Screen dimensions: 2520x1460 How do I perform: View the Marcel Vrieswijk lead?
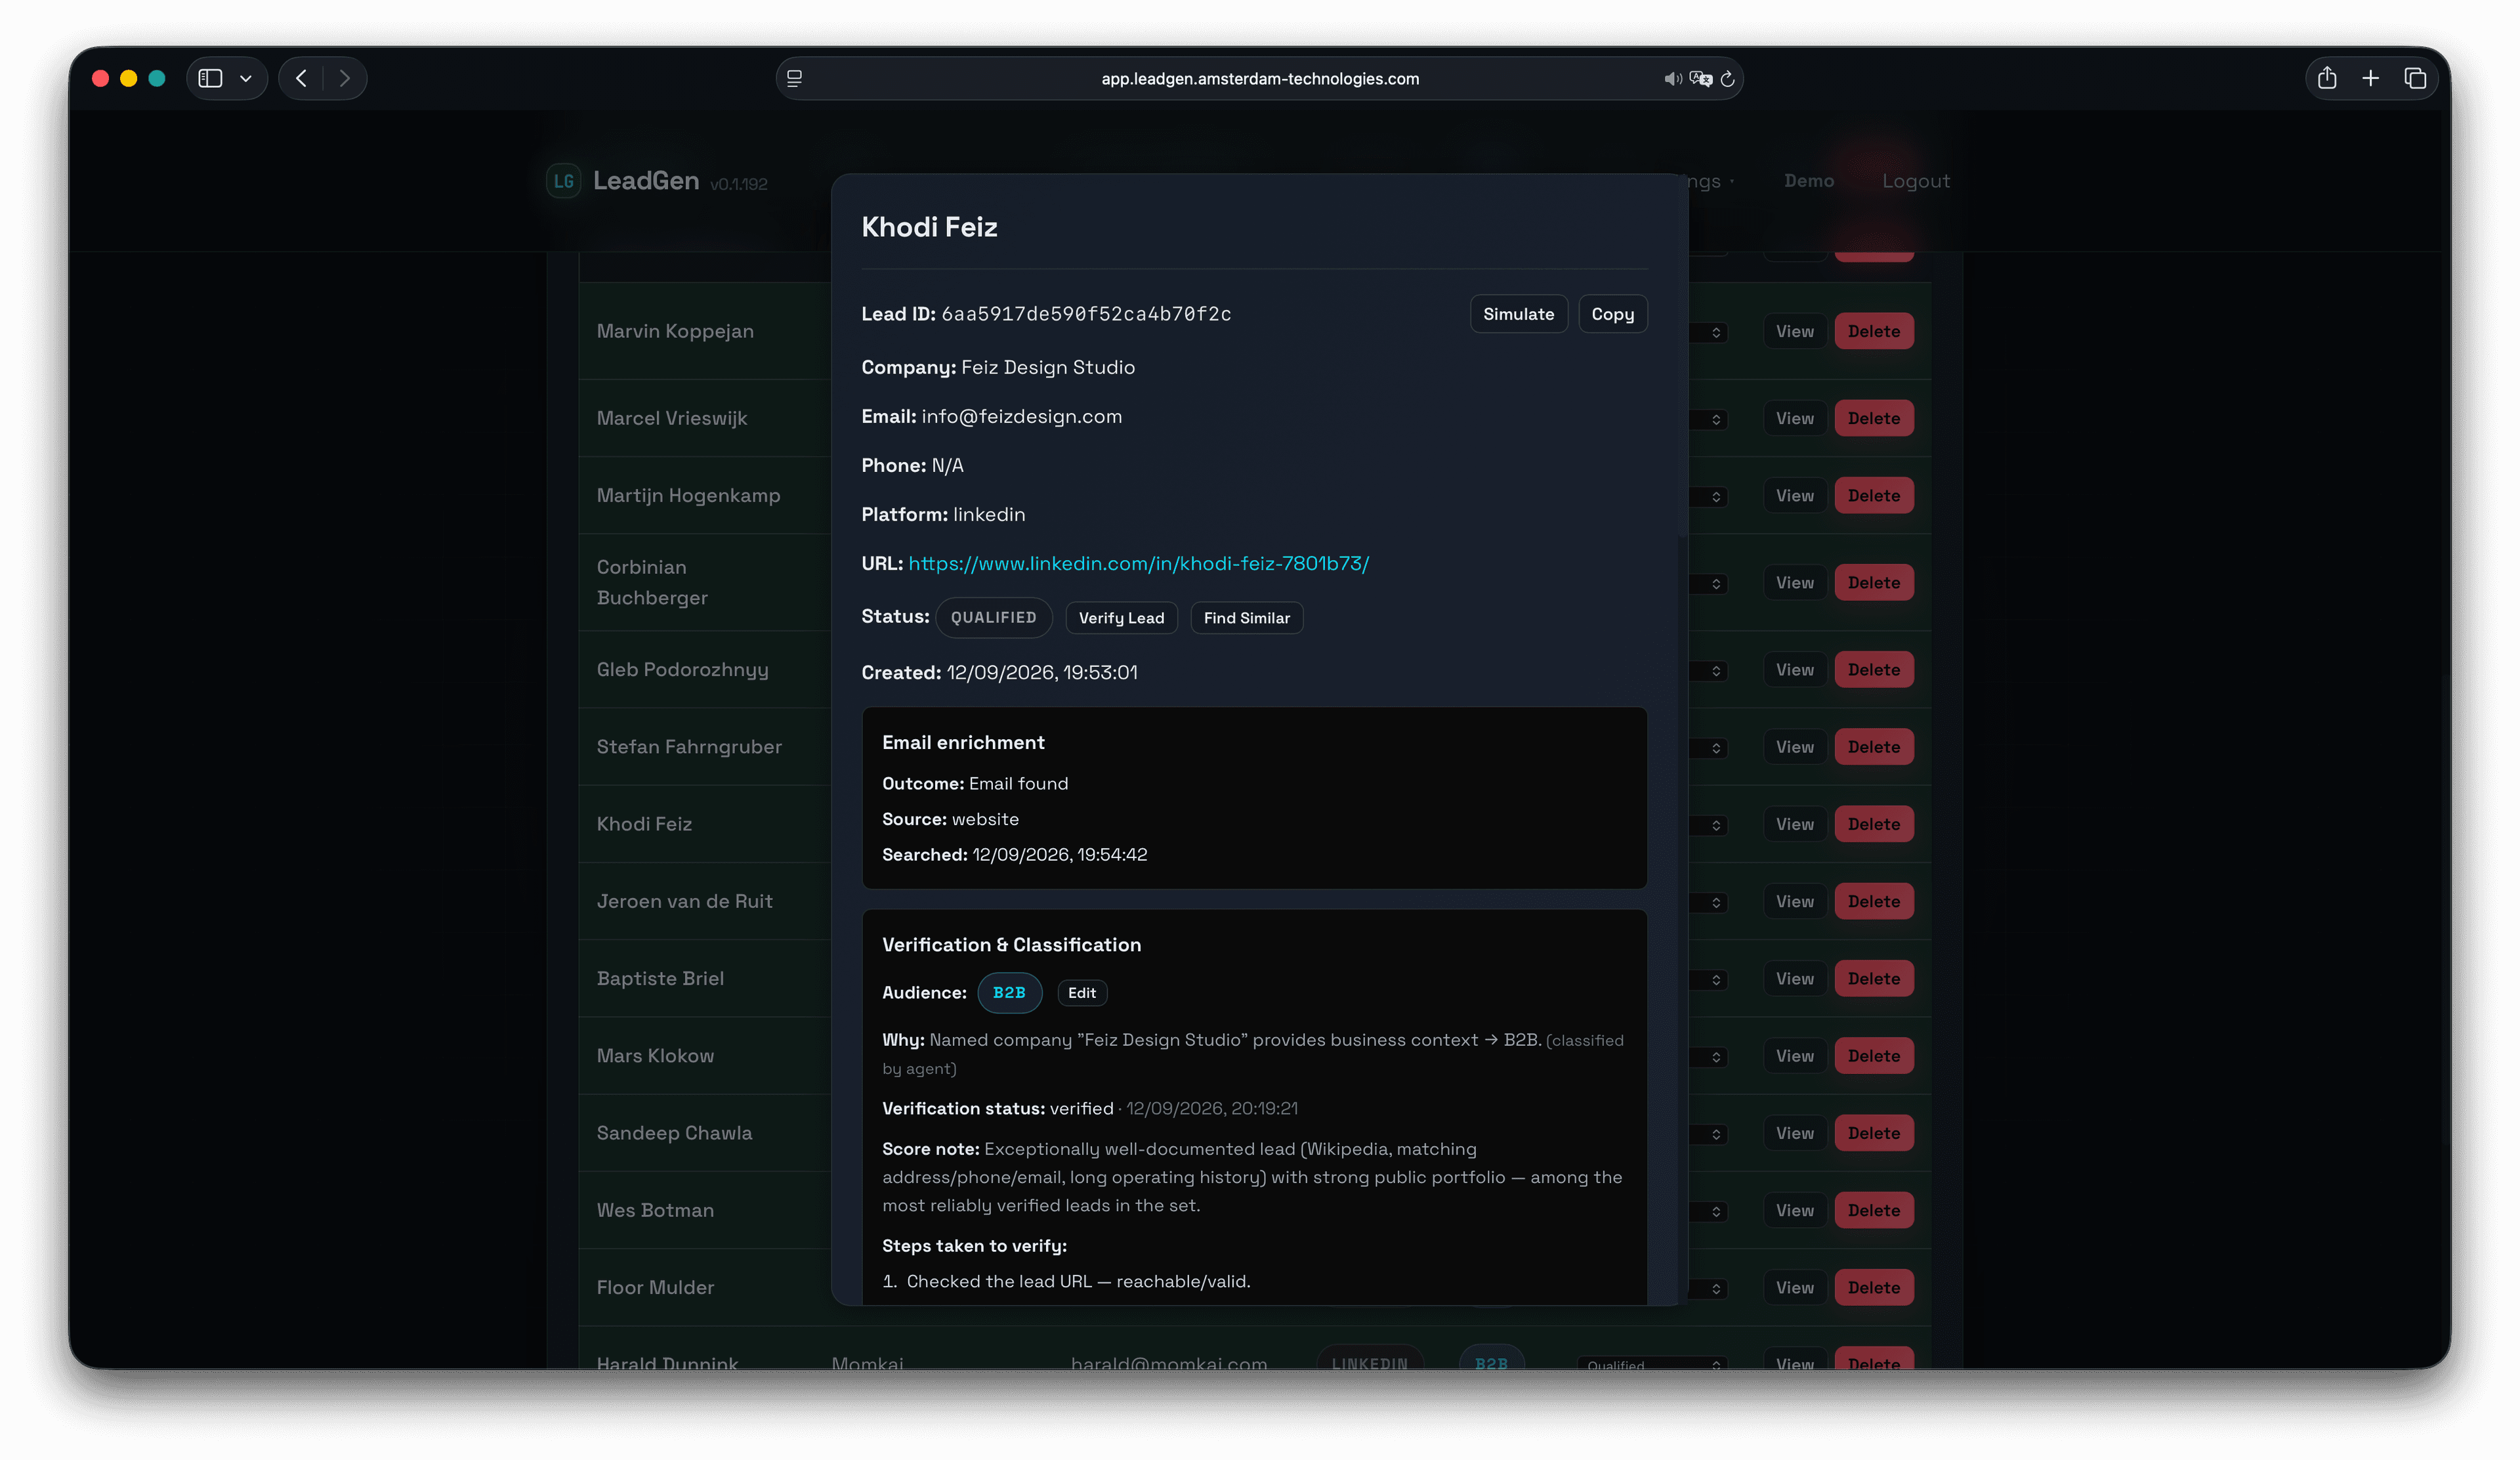tap(1794, 418)
